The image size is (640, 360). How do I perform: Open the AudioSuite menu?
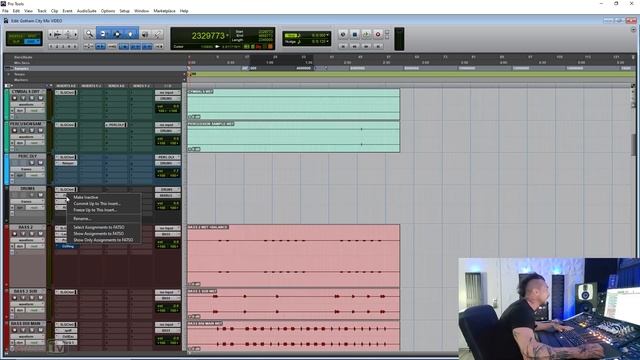pos(87,11)
